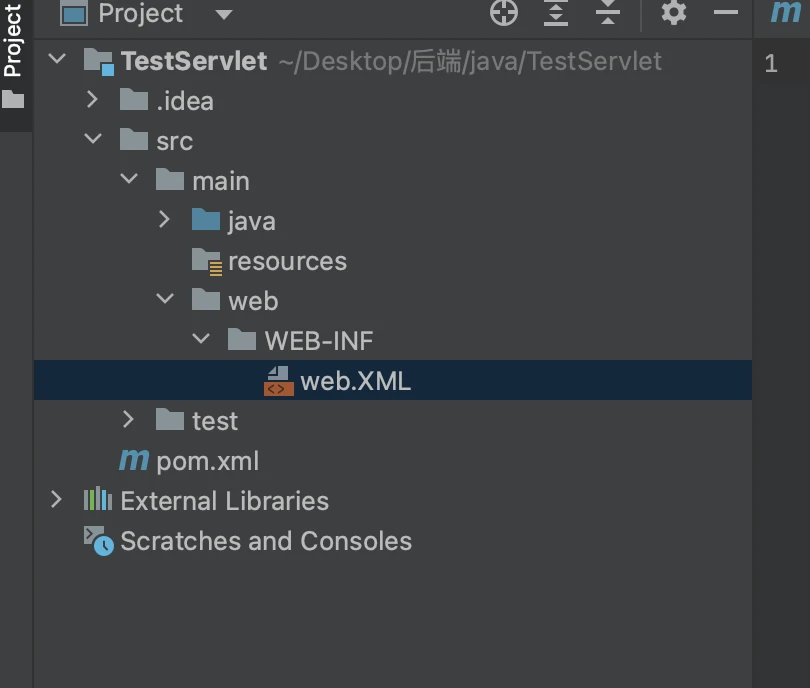Click the Collapse All toolbar icon
810x688 pixels.
click(608, 12)
